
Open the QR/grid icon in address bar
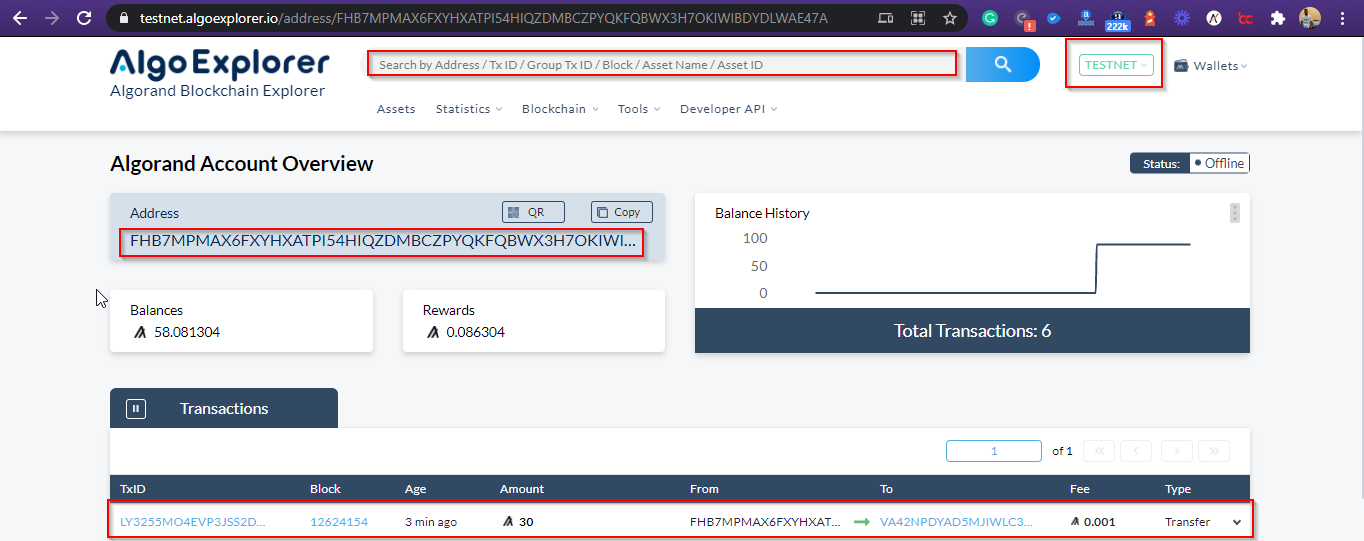pos(918,18)
